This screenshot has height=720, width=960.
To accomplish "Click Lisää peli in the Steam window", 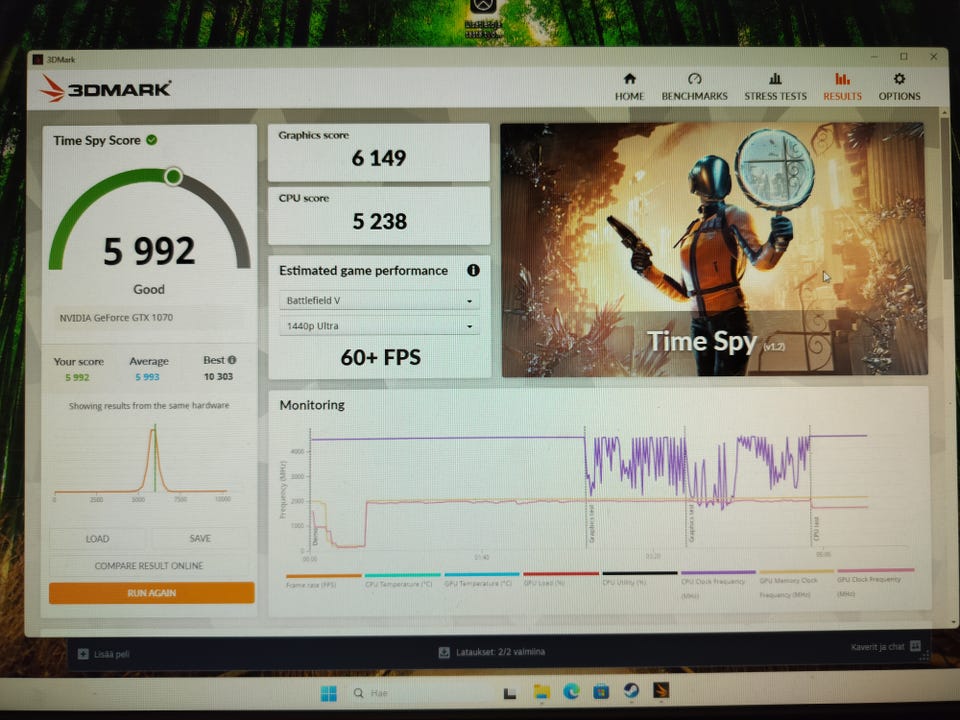I will click(104, 654).
